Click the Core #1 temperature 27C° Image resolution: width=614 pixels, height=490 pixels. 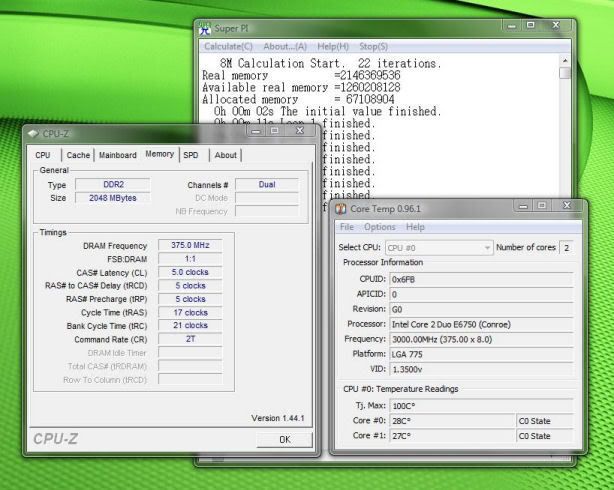[x=452, y=436]
